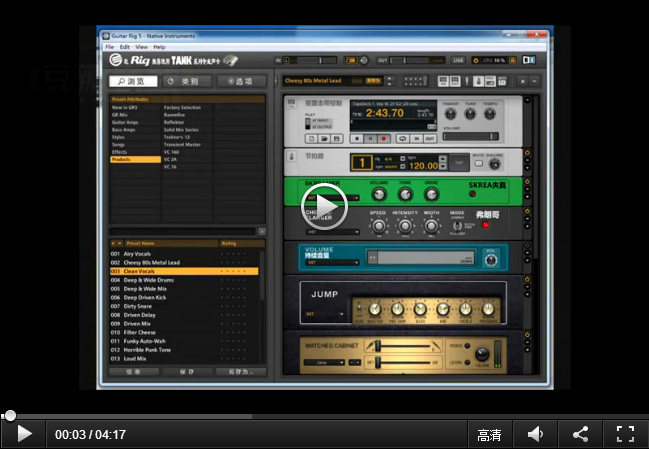
Task: Click the Matched Cabinet volume knob
Action: (x=482, y=354)
